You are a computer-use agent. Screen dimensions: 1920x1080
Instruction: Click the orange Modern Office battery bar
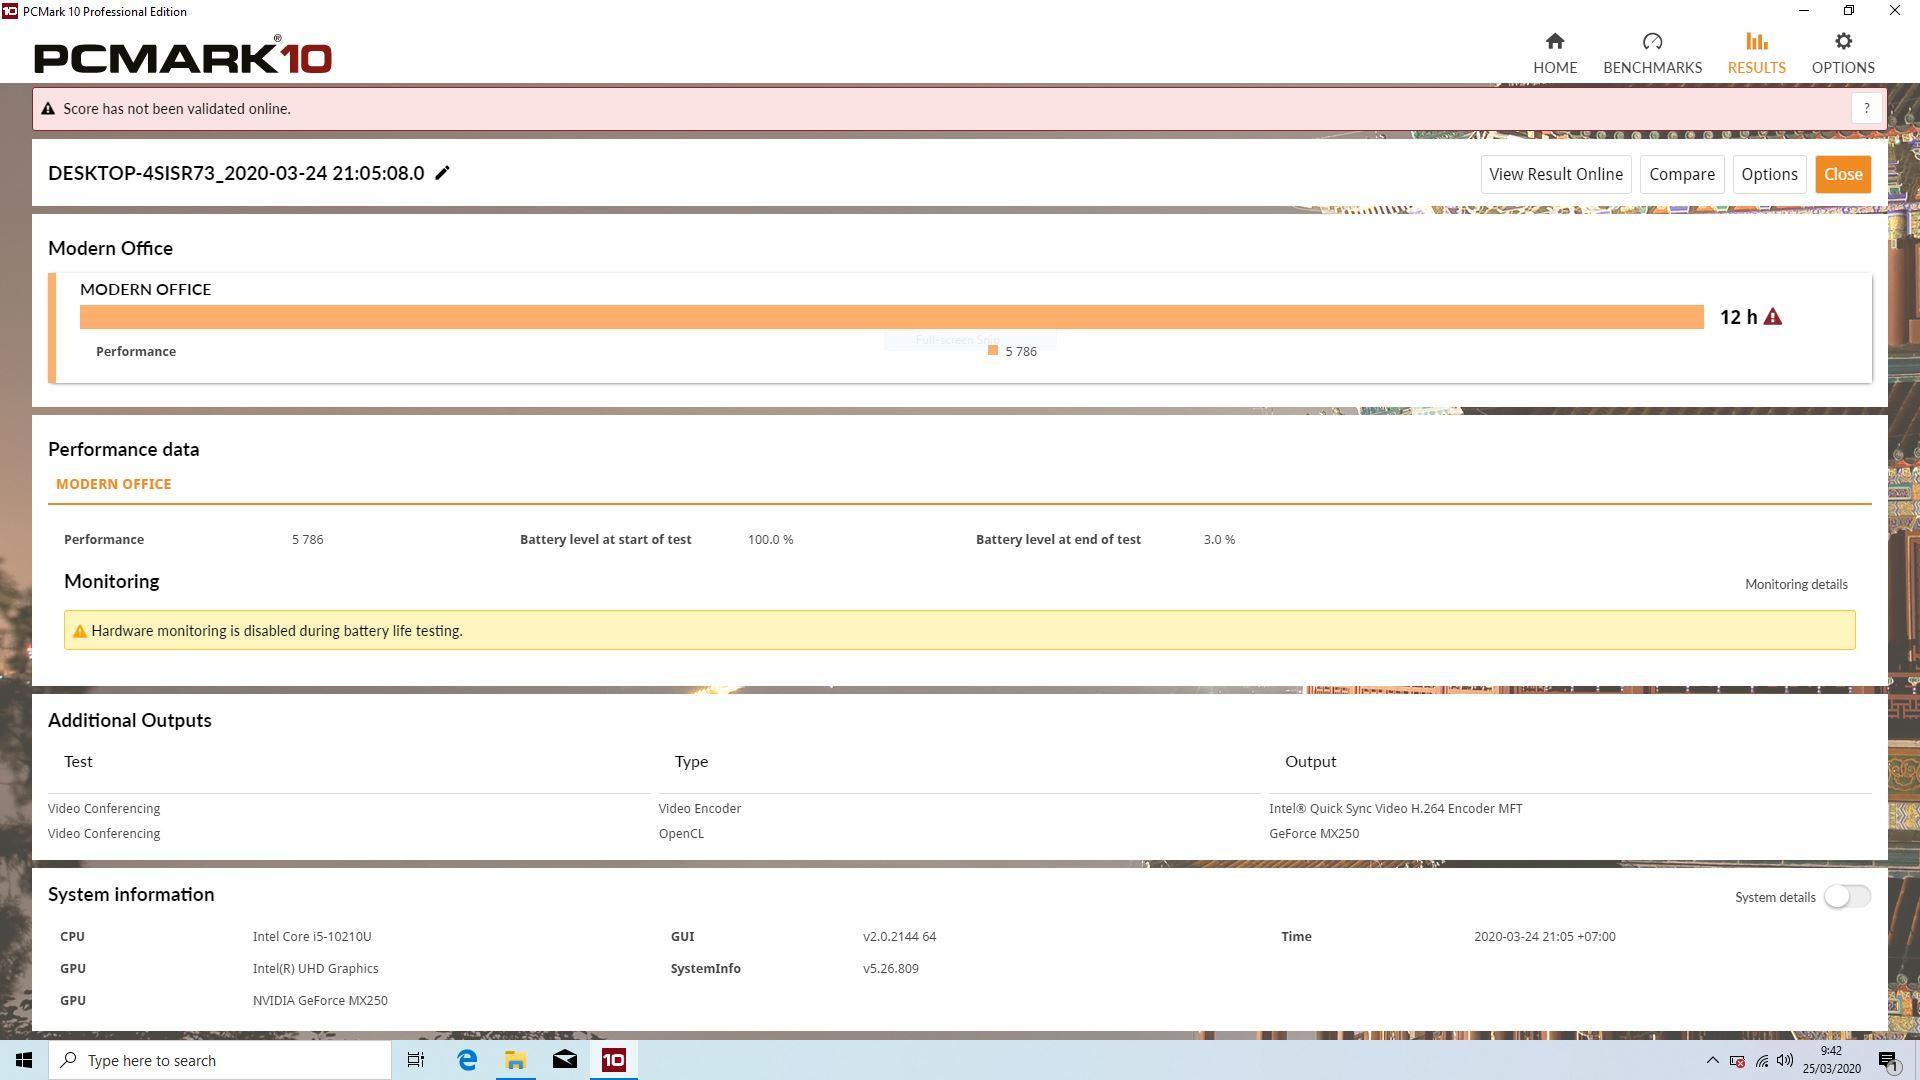[x=890, y=317]
